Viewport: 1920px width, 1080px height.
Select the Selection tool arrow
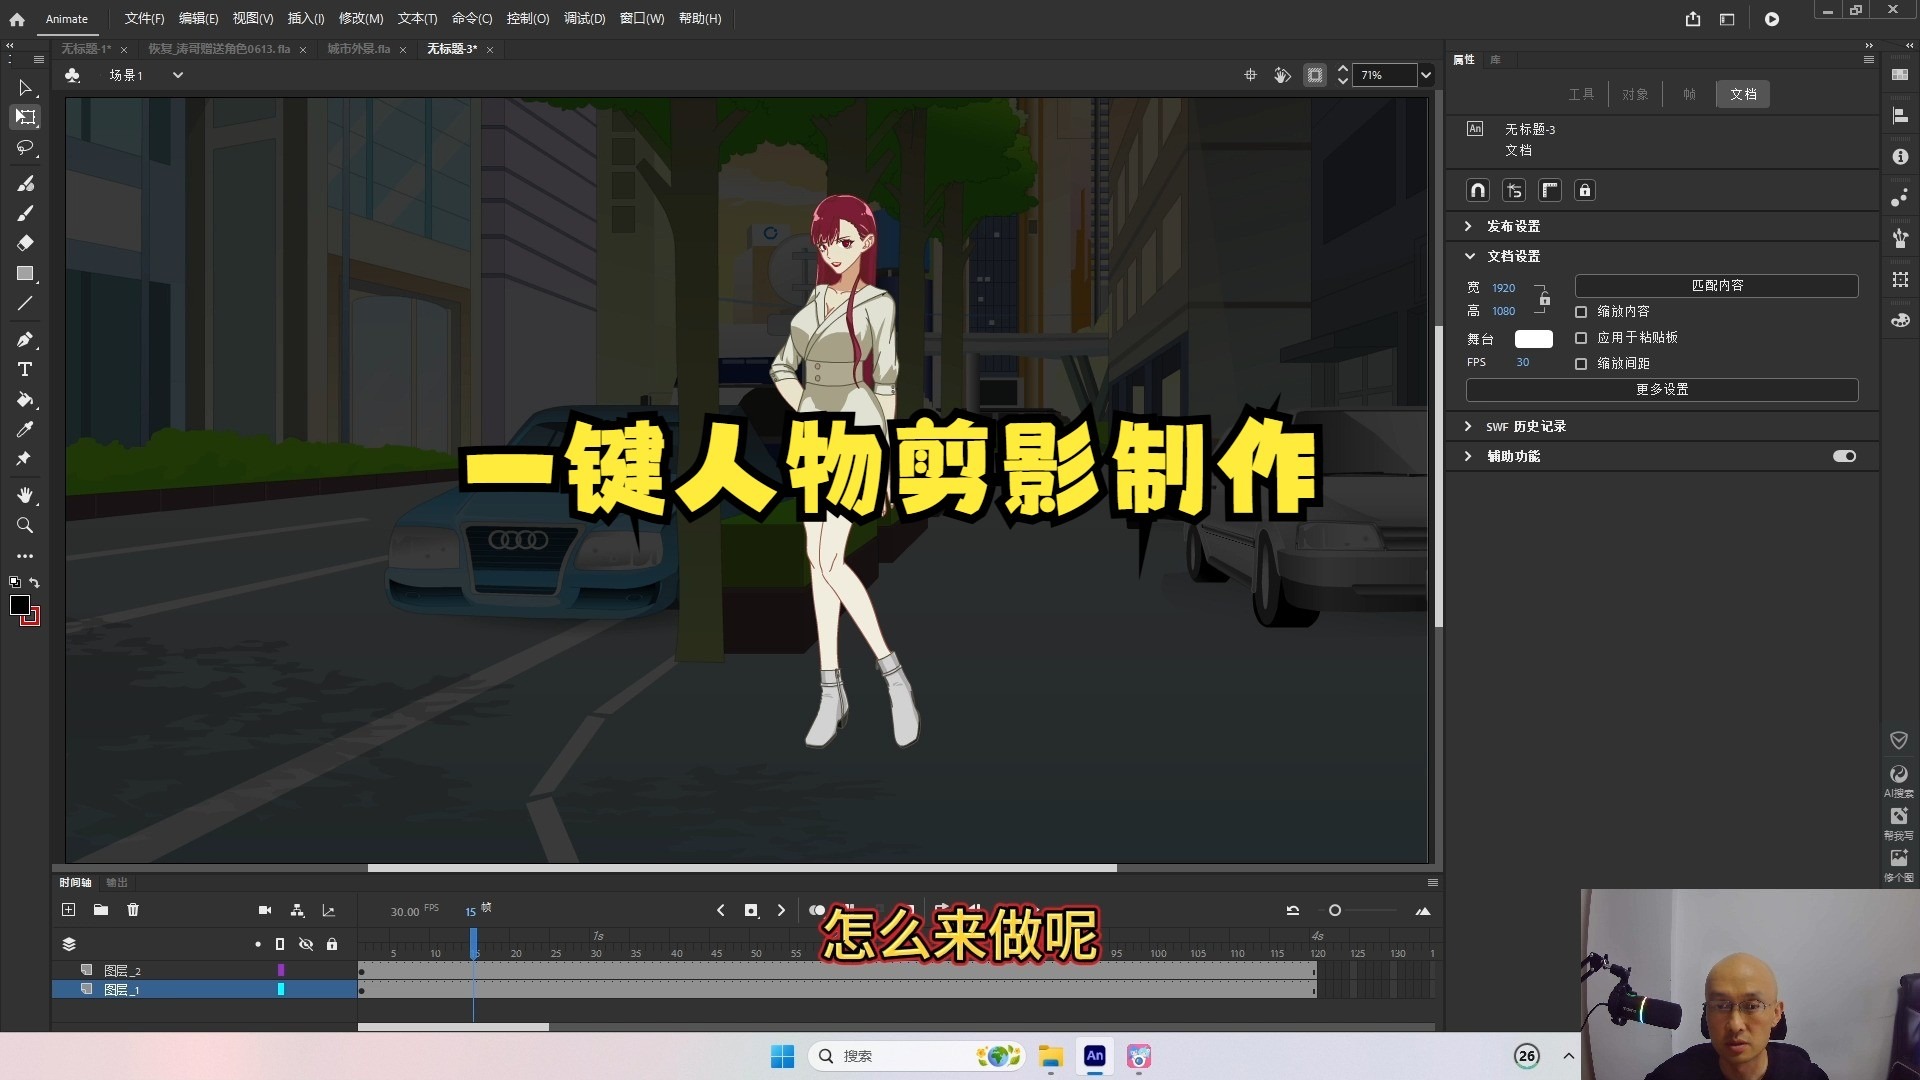pos(25,88)
